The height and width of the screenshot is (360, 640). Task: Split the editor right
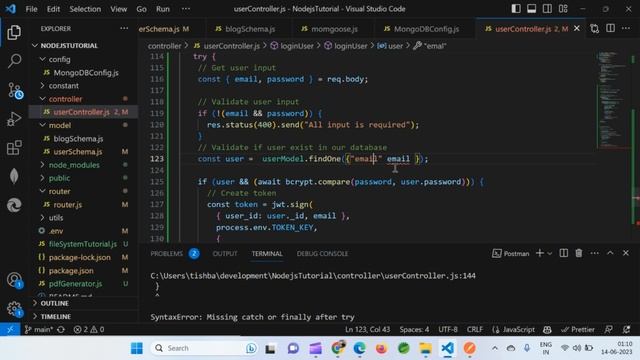(x=610, y=28)
